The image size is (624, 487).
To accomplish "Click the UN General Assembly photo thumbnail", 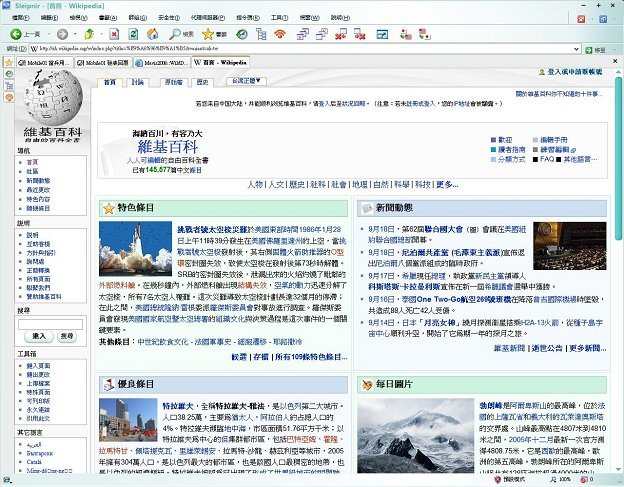I will click(569, 246).
